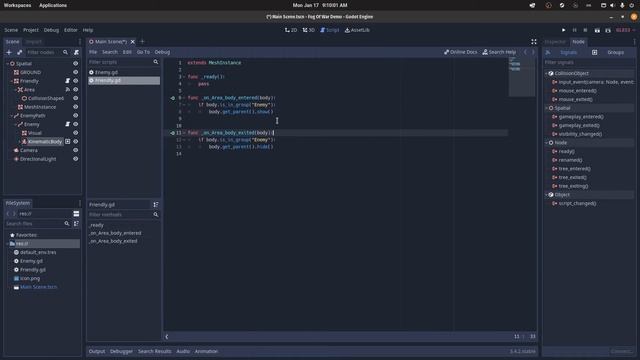Viewport: 640px width, 360px height.
Task: Click the Search Help button
Action: tap(499, 52)
